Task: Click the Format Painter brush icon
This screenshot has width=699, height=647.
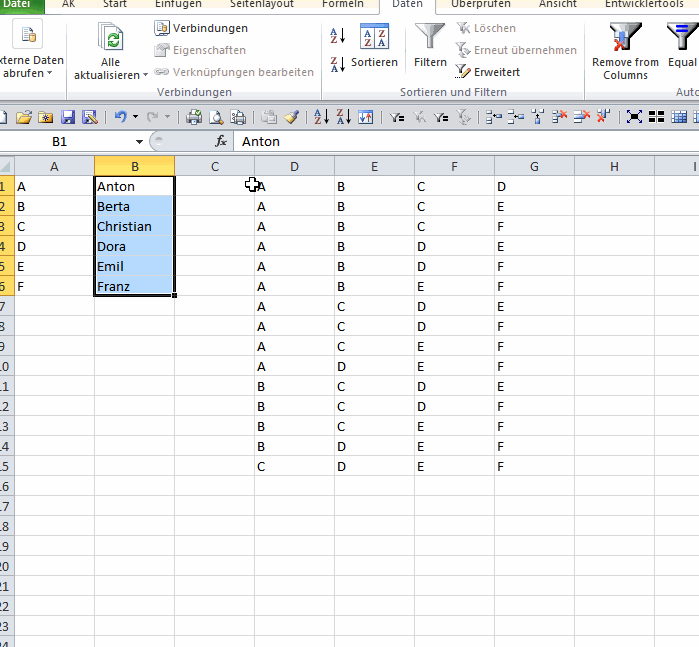Action: (x=292, y=117)
